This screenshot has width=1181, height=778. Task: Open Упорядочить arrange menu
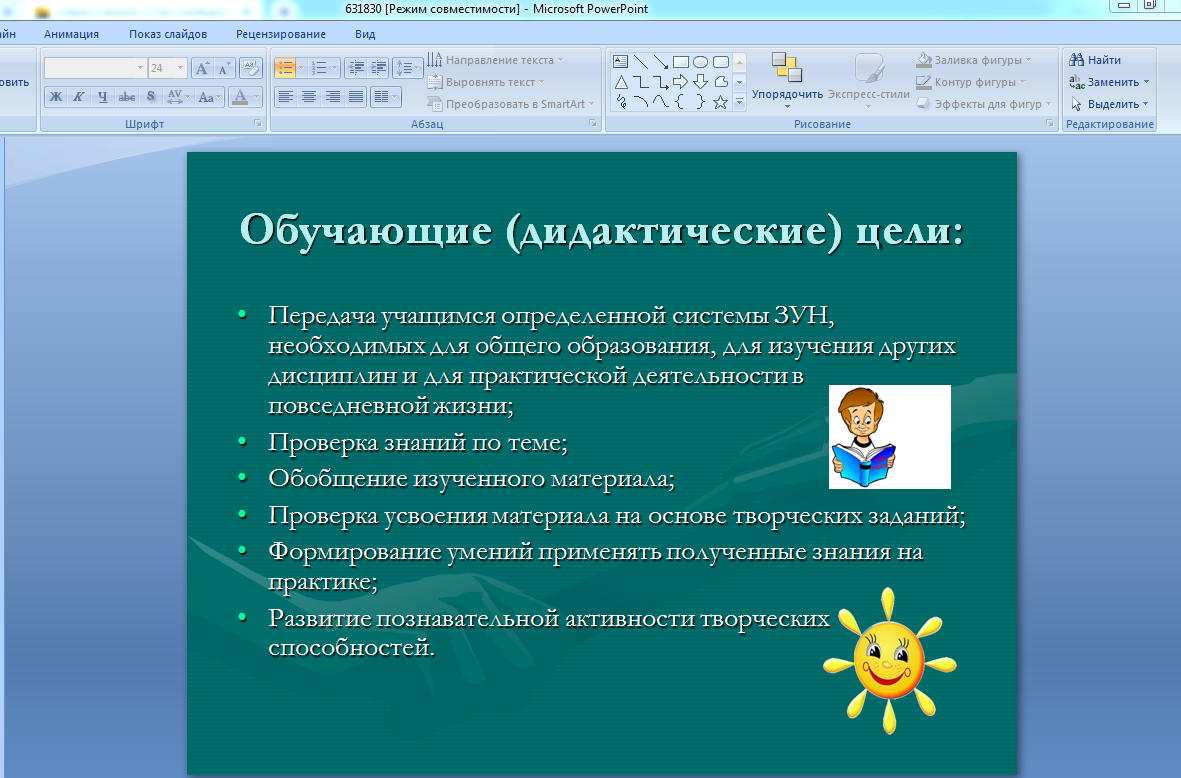click(787, 81)
